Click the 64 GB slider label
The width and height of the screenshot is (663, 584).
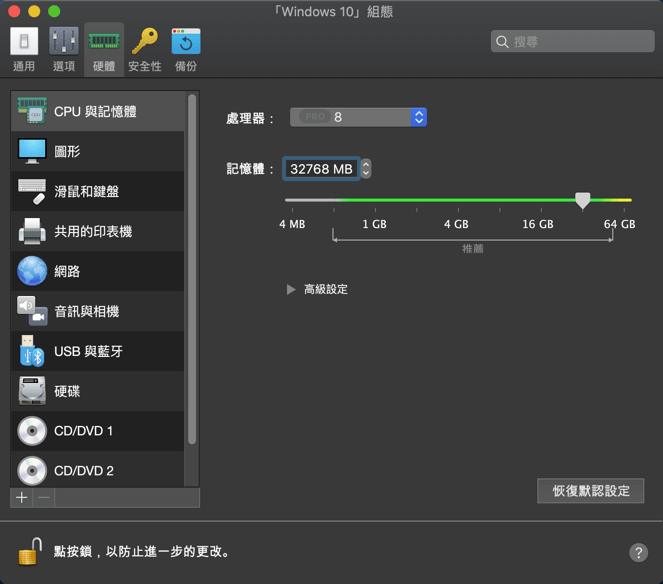619,224
